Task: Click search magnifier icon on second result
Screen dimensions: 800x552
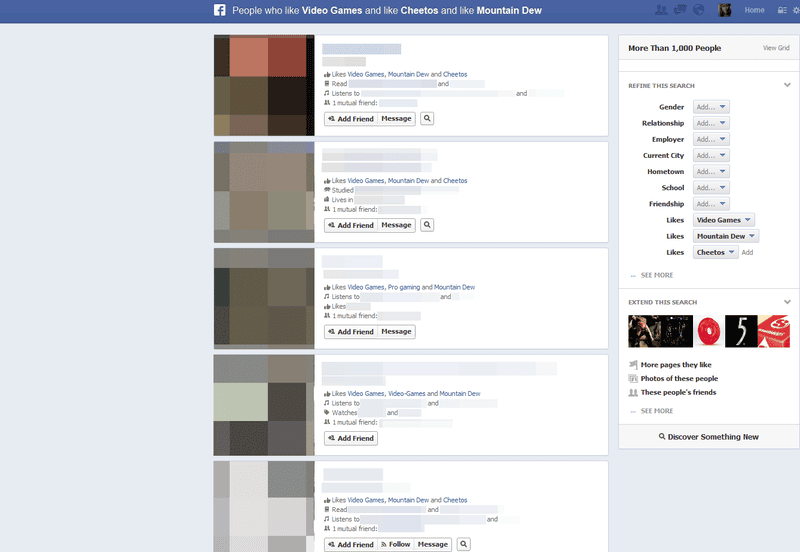Action: (x=427, y=225)
